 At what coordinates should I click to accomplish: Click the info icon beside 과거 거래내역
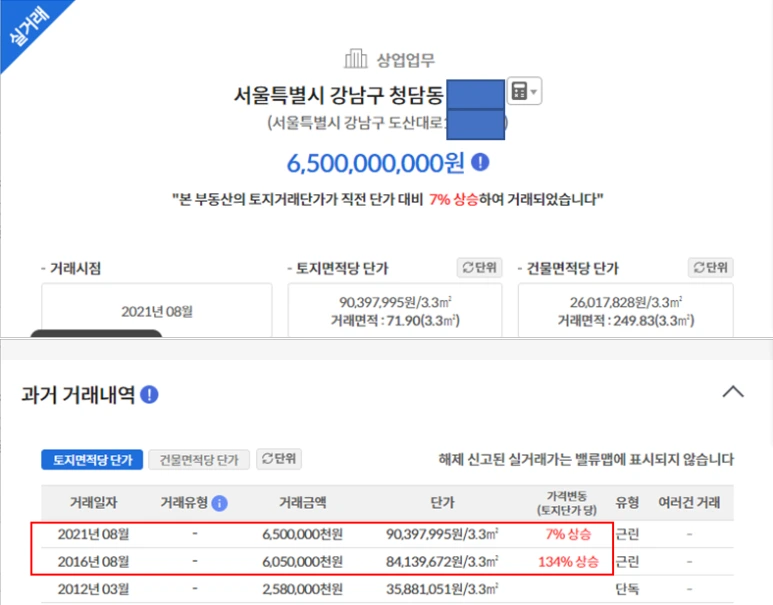(x=149, y=394)
